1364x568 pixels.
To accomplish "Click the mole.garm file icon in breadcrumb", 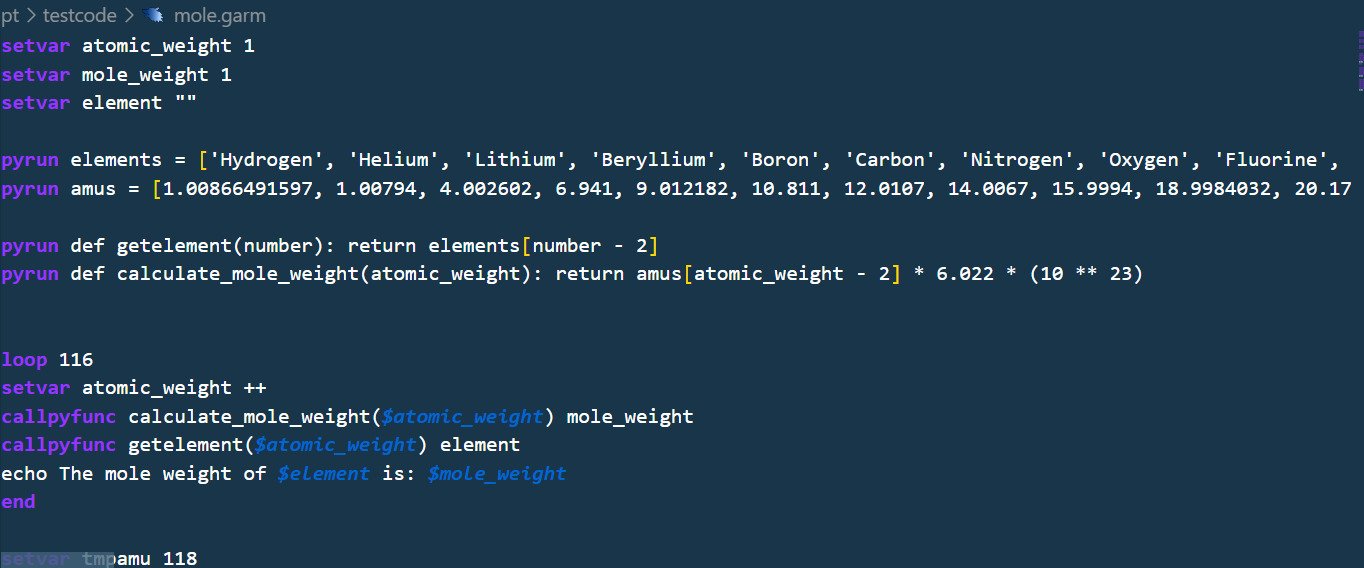I will (x=154, y=15).
